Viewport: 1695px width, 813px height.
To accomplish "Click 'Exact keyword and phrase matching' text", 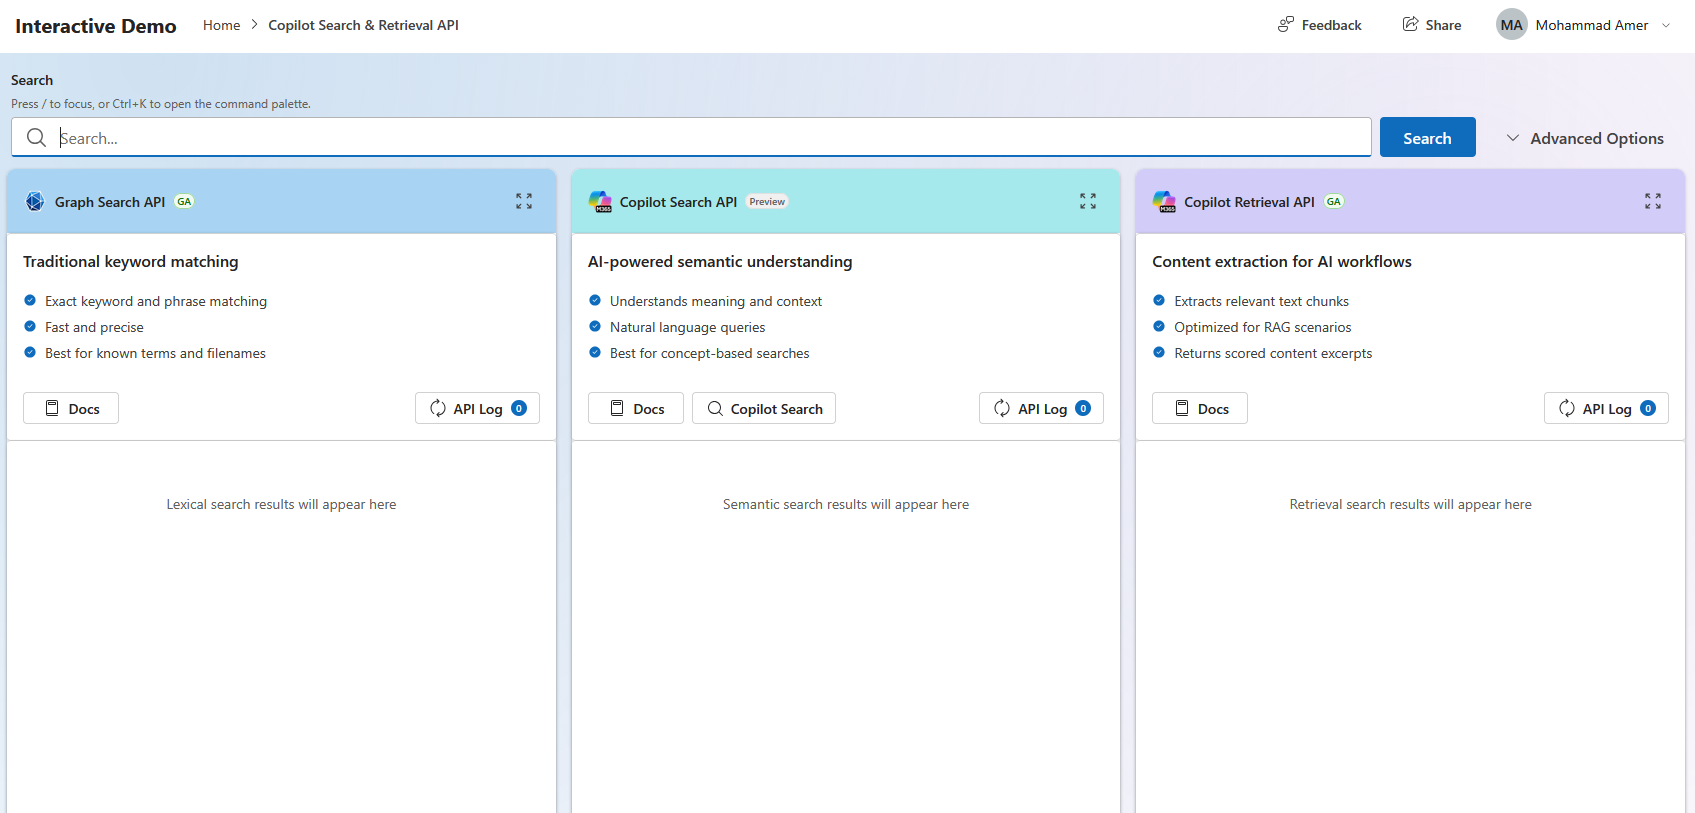I will click(x=156, y=301).
